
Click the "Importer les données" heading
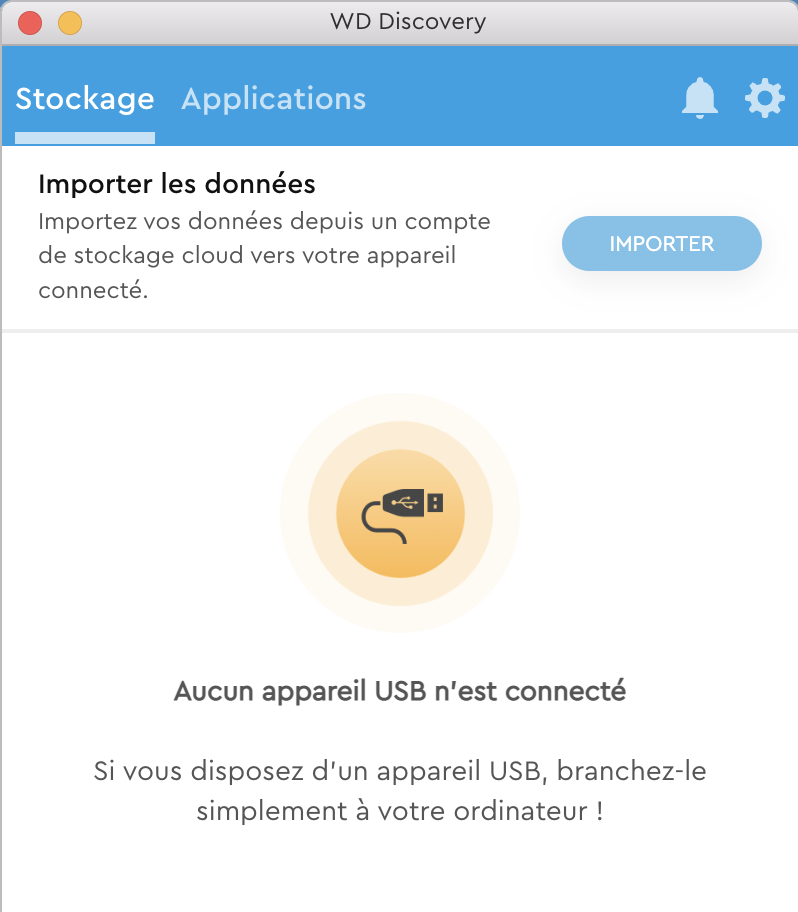[177, 184]
